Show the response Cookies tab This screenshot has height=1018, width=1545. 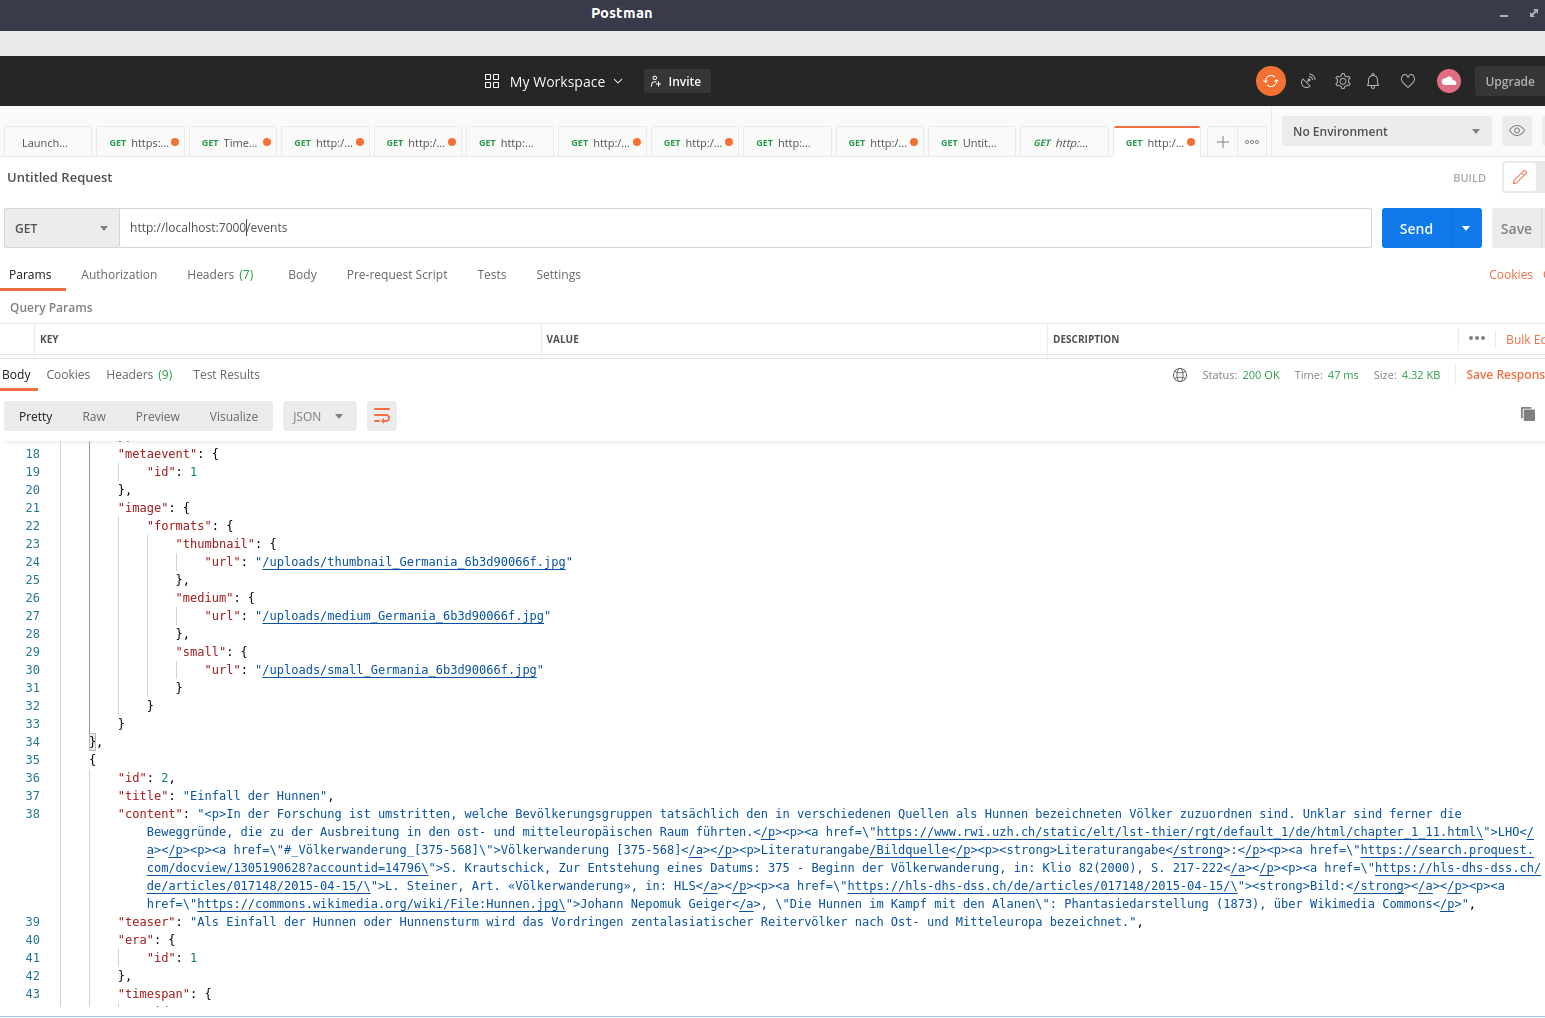click(68, 374)
